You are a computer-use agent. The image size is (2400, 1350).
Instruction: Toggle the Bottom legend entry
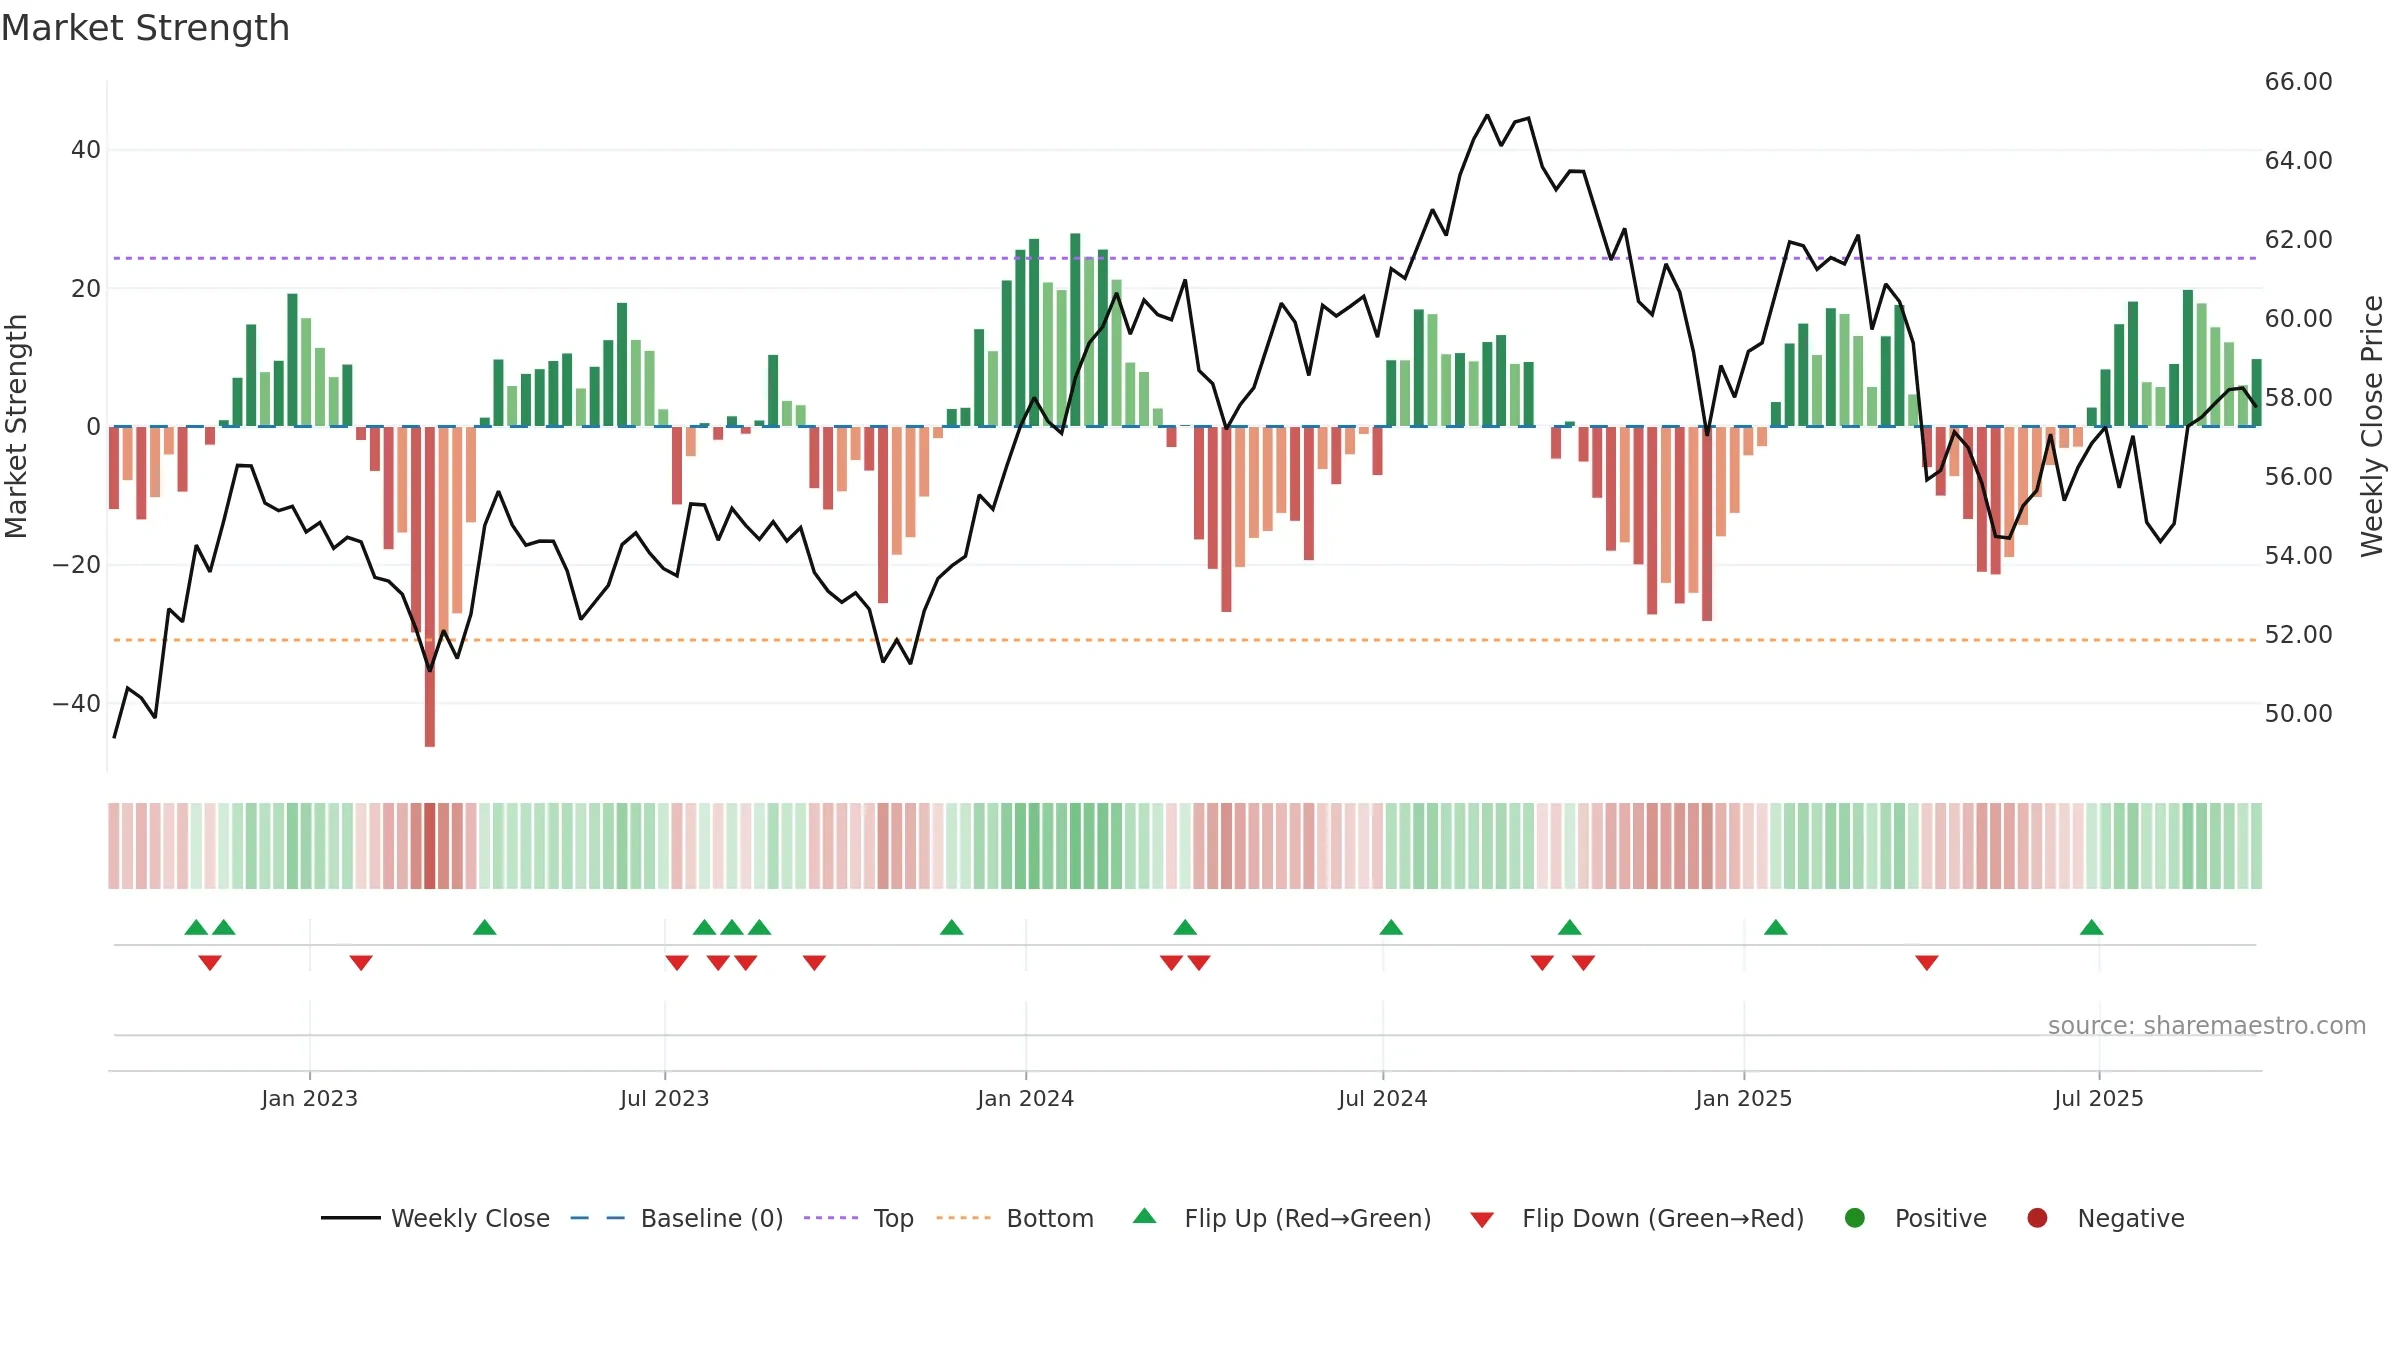point(1015,1218)
